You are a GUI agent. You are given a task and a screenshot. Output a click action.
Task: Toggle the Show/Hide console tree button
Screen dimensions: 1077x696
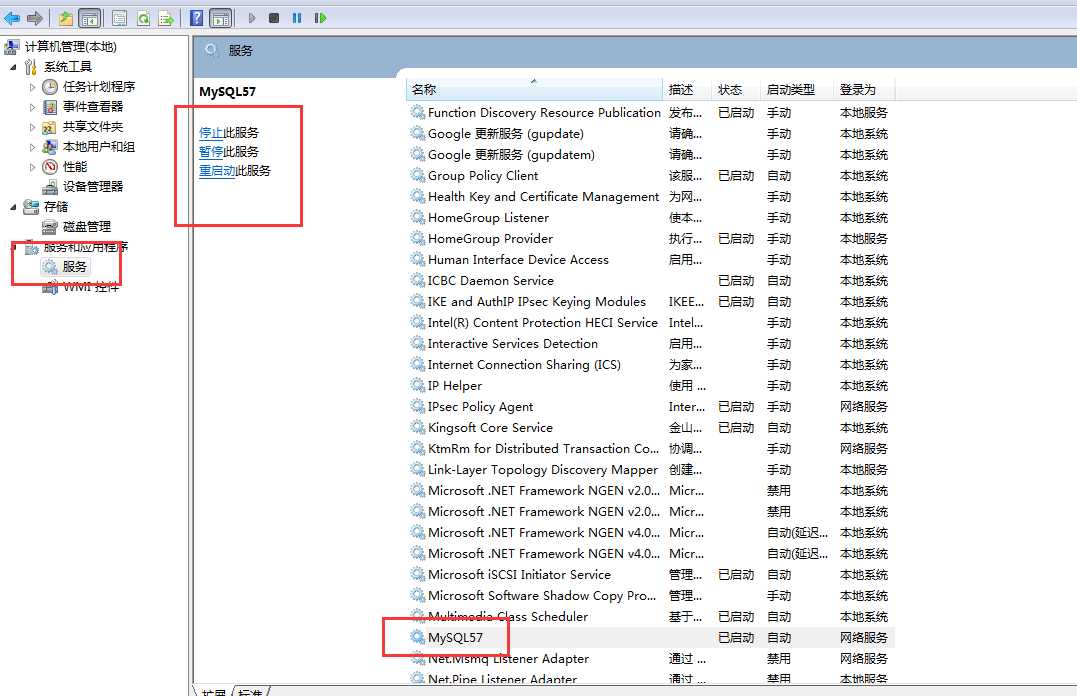tap(89, 18)
